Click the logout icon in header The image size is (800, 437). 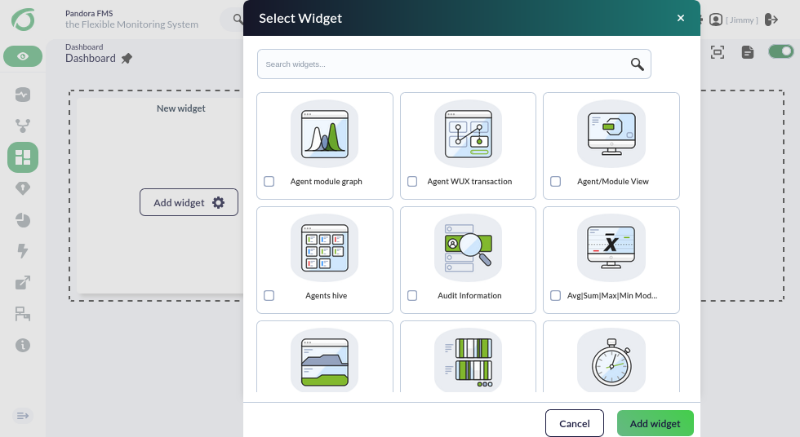771,20
